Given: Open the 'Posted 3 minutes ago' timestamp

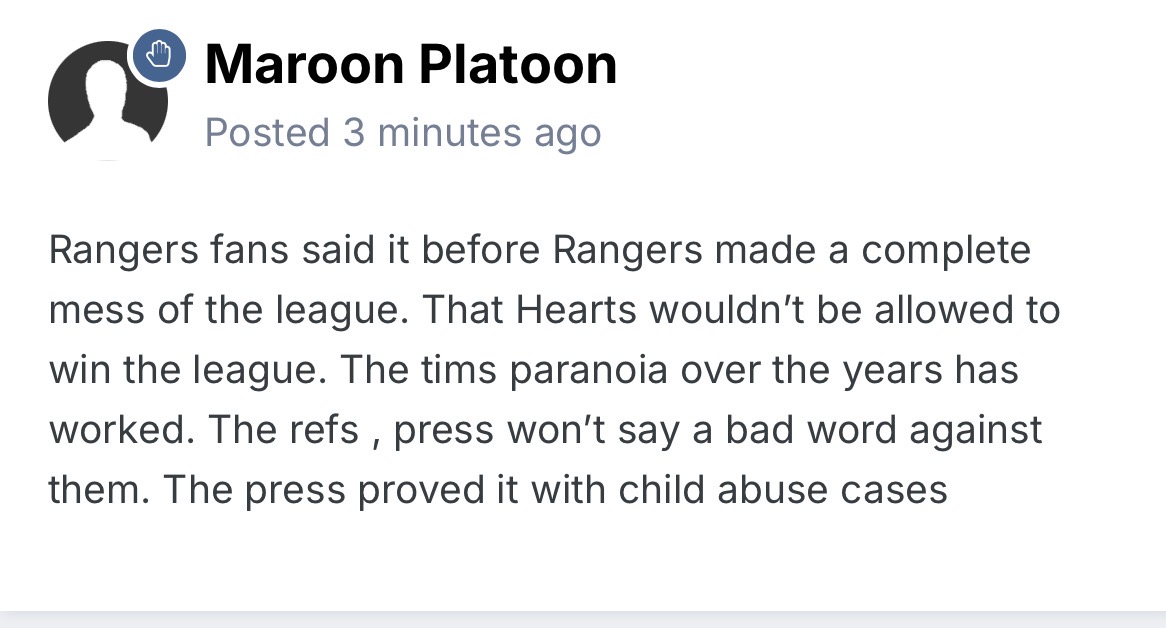Looking at the screenshot, I should 402,134.
